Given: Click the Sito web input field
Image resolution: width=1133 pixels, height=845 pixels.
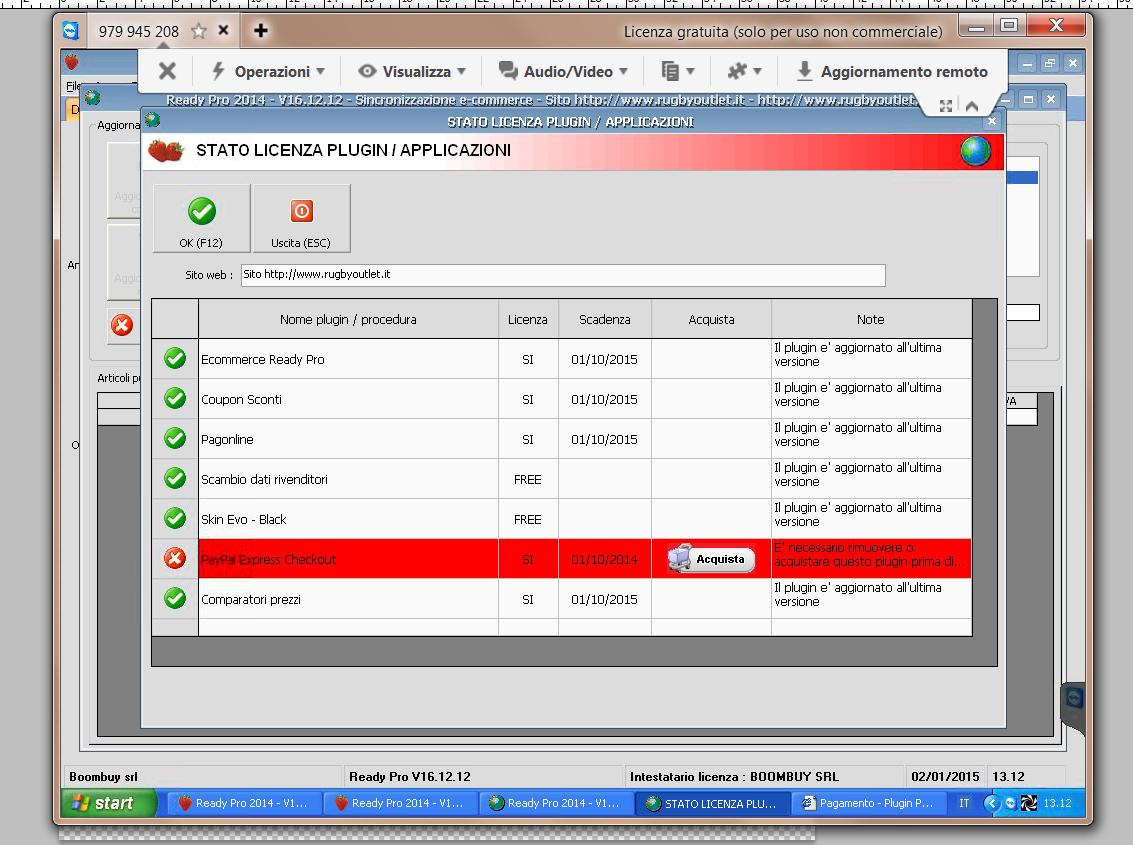Looking at the screenshot, I should (563, 275).
